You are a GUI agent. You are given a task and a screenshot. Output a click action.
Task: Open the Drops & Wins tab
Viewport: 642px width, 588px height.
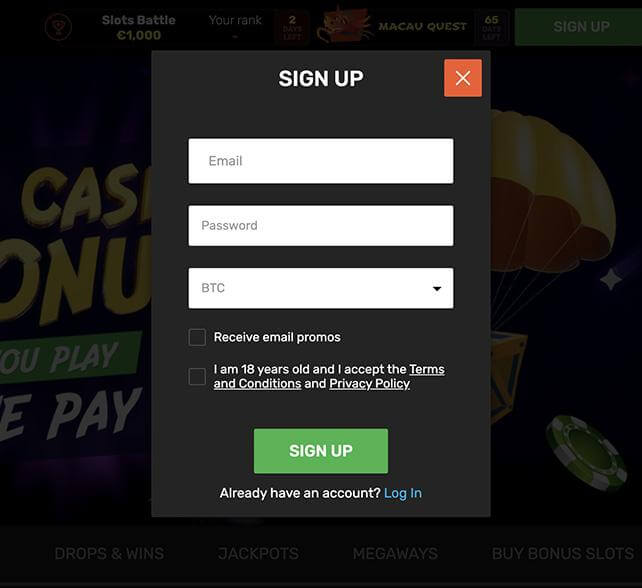pos(109,554)
